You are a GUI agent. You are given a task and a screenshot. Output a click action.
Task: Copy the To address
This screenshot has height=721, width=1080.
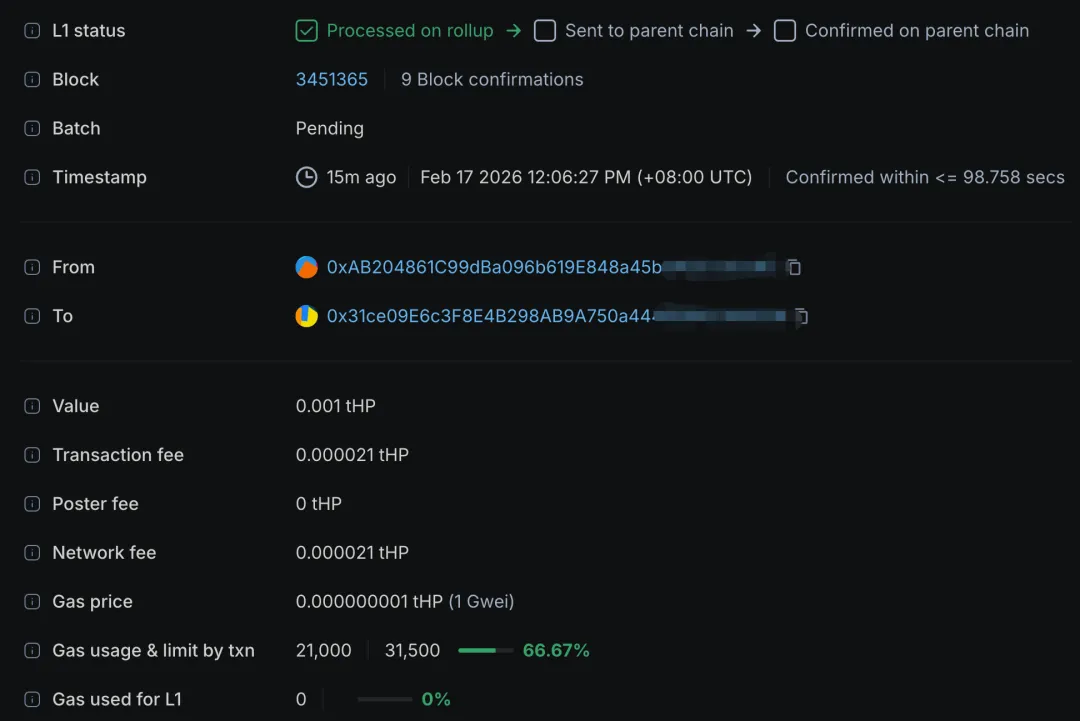point(801,317)
